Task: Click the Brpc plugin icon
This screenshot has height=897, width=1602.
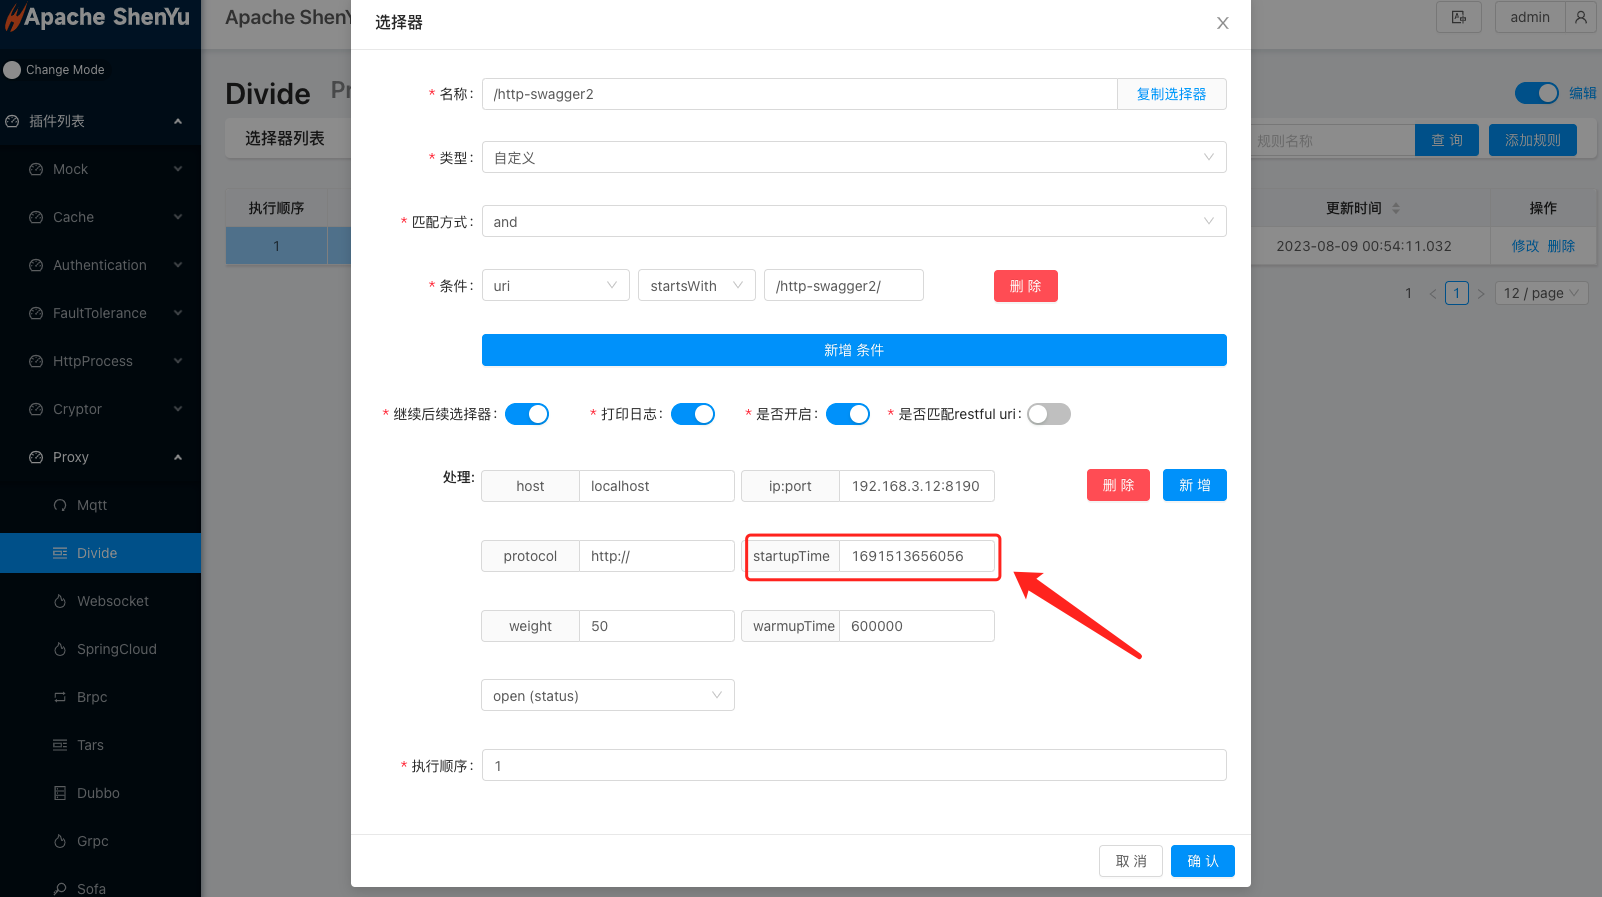Action: tap(60, 697)
